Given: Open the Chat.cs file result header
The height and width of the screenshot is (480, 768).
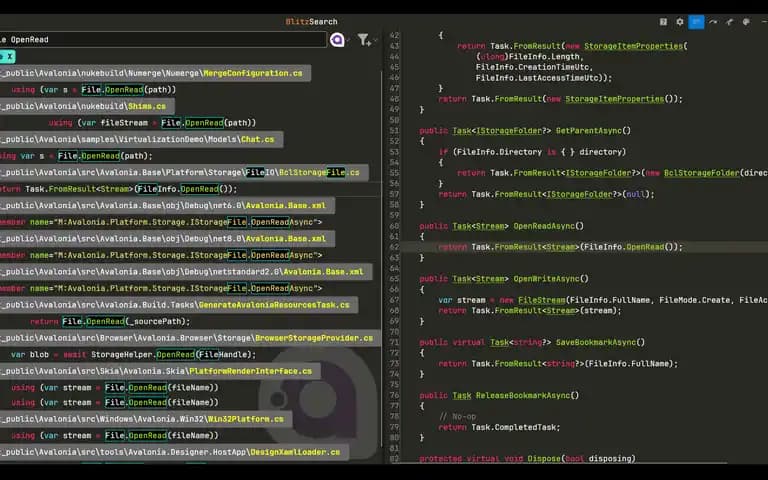Looking at the screenshot, I should (x=142, y=139).
